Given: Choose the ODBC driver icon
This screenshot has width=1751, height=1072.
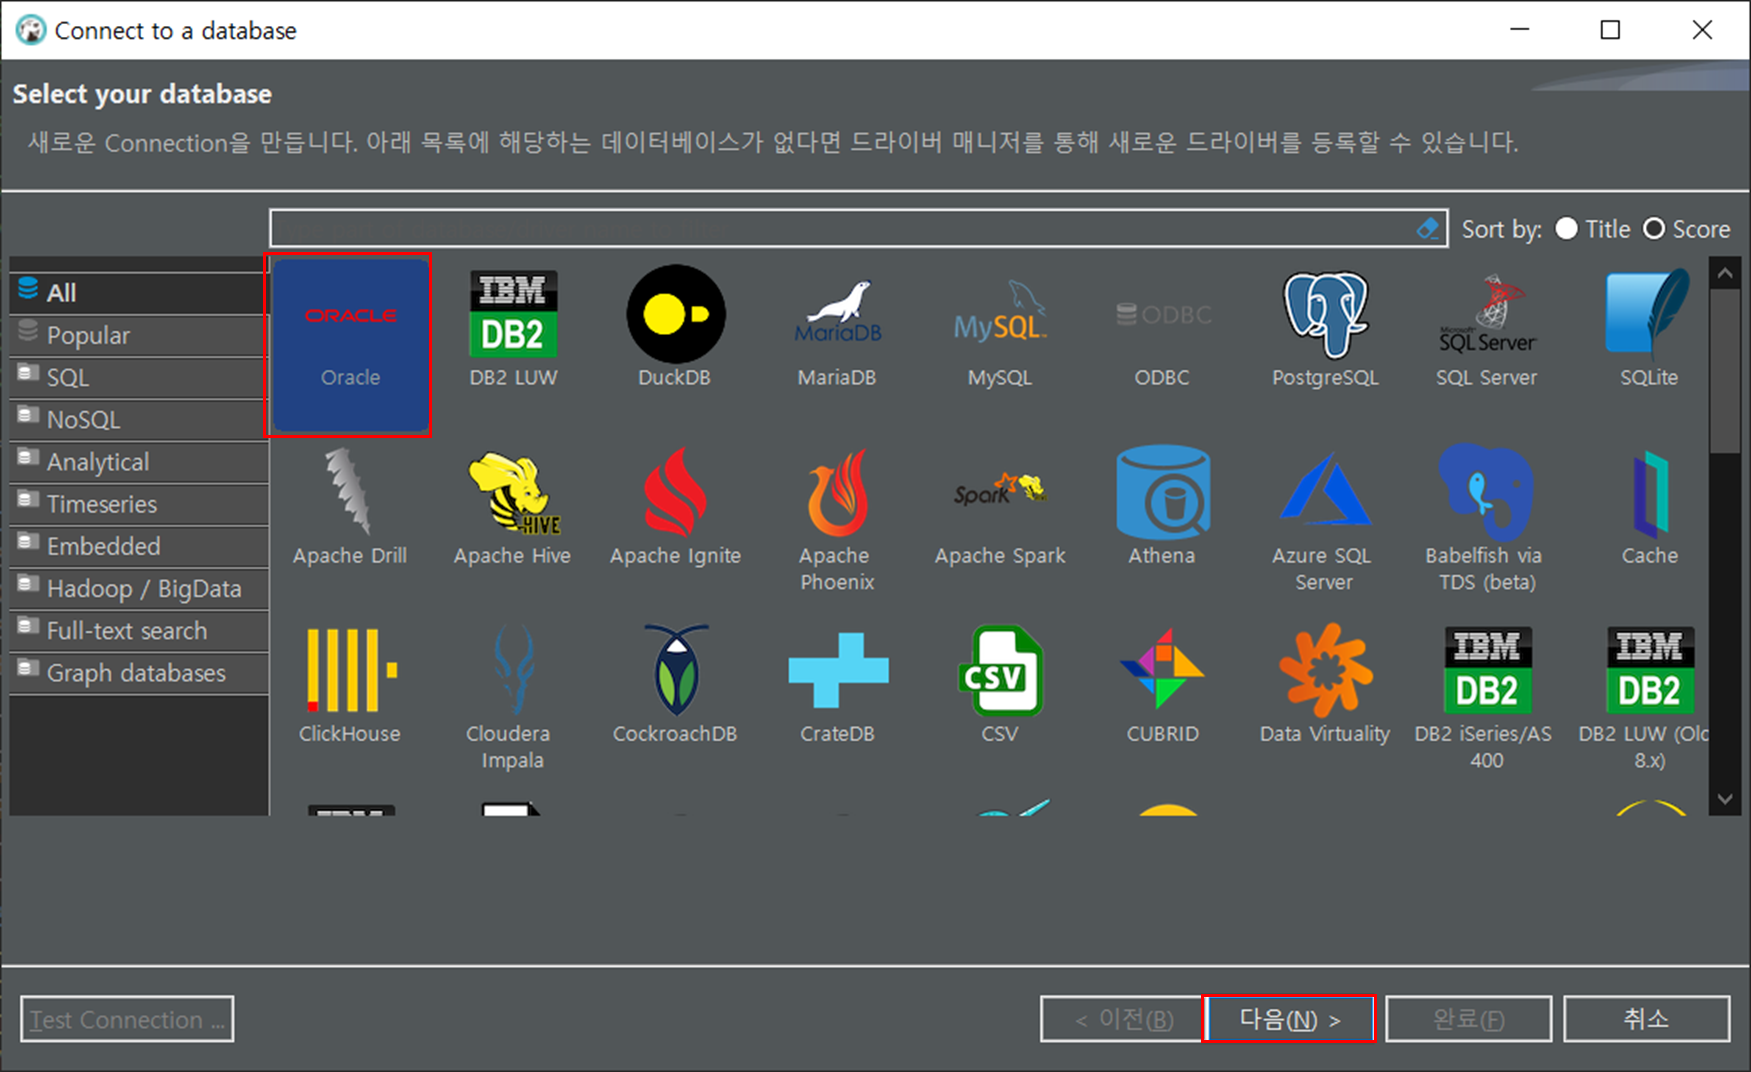Looking at the screenshot, I should pos(1162,315).
